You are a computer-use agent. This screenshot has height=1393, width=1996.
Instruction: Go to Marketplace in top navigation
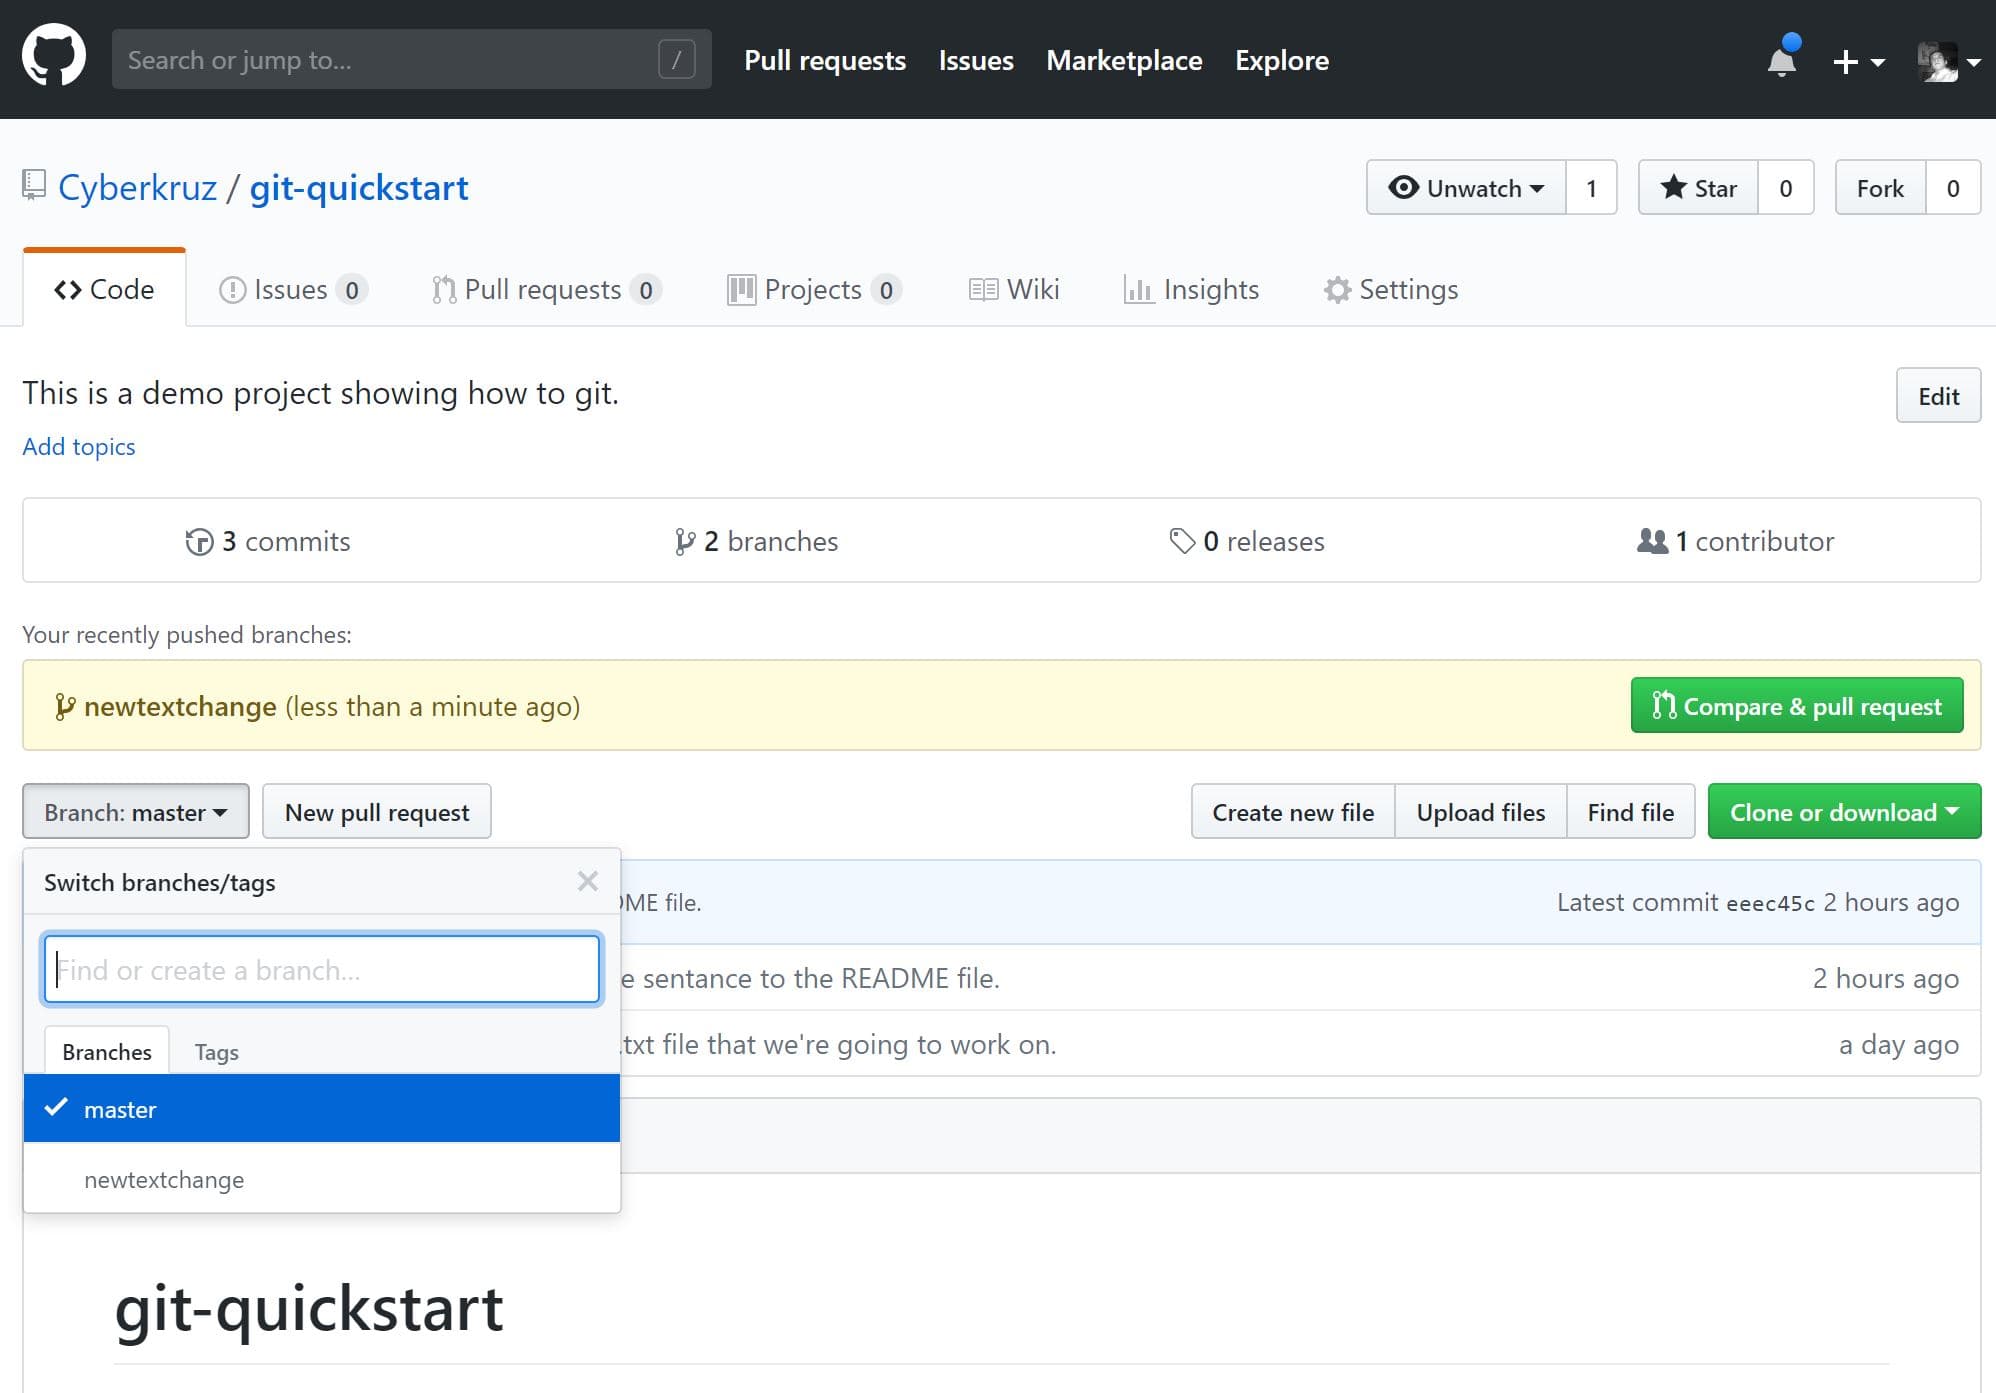coord(1124,60)
